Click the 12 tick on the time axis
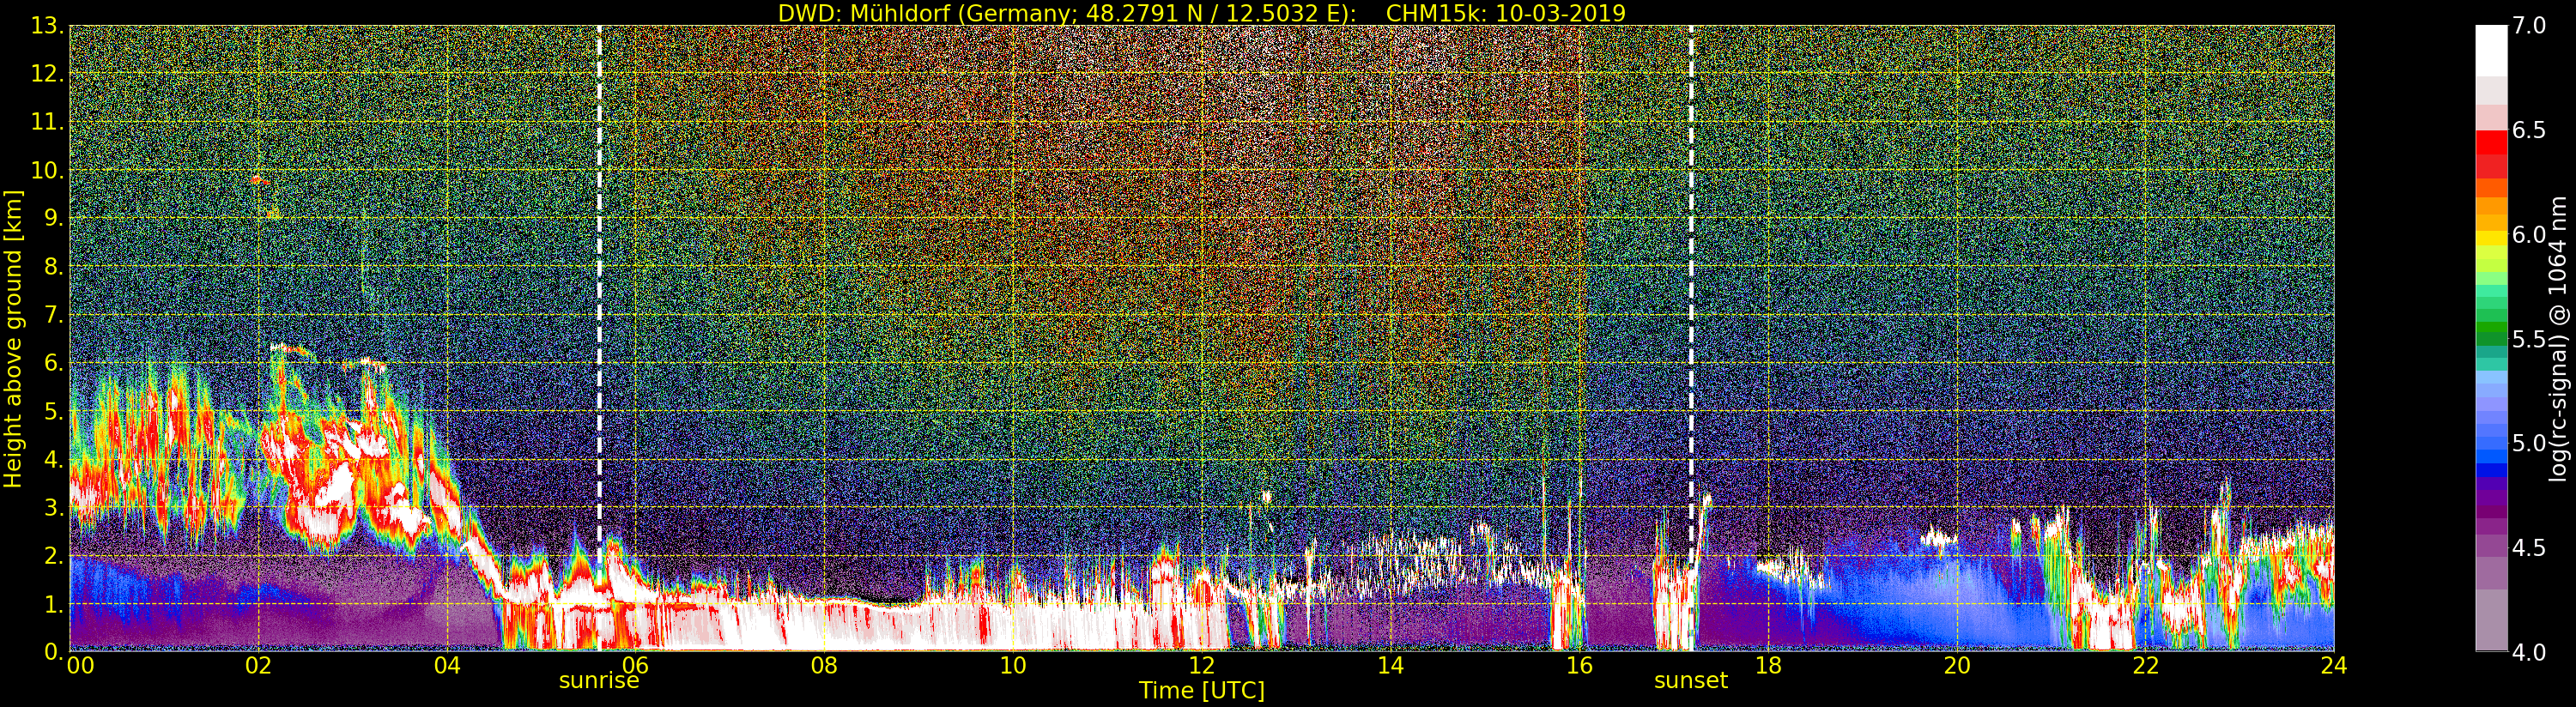Screen dimensions: 2576x707 (1201, 666)
